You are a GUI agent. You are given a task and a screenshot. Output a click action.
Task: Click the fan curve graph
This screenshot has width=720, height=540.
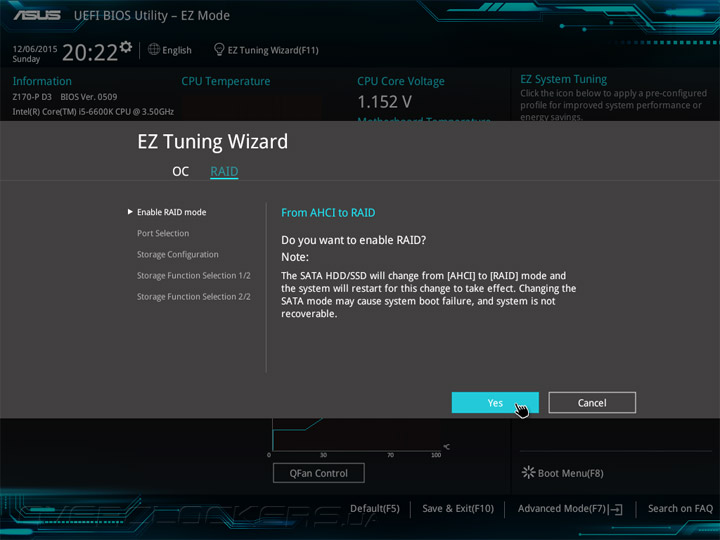357,434
